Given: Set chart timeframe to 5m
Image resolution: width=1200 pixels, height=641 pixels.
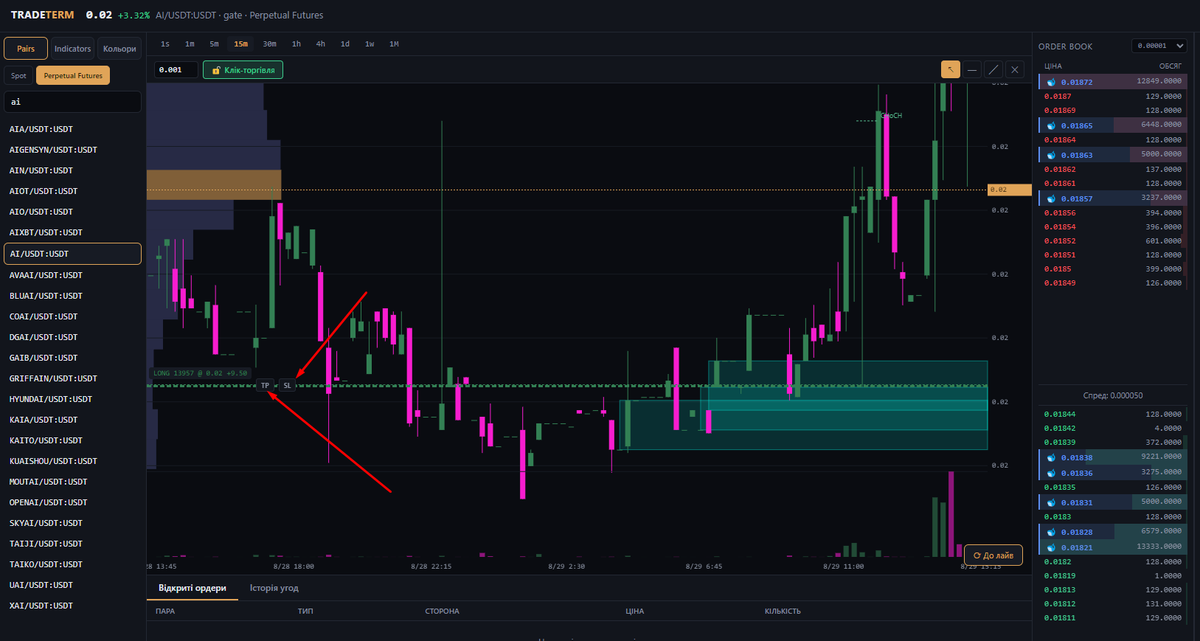Looking at the screenshot, I should pyautogui.click(x=214, y=44).
